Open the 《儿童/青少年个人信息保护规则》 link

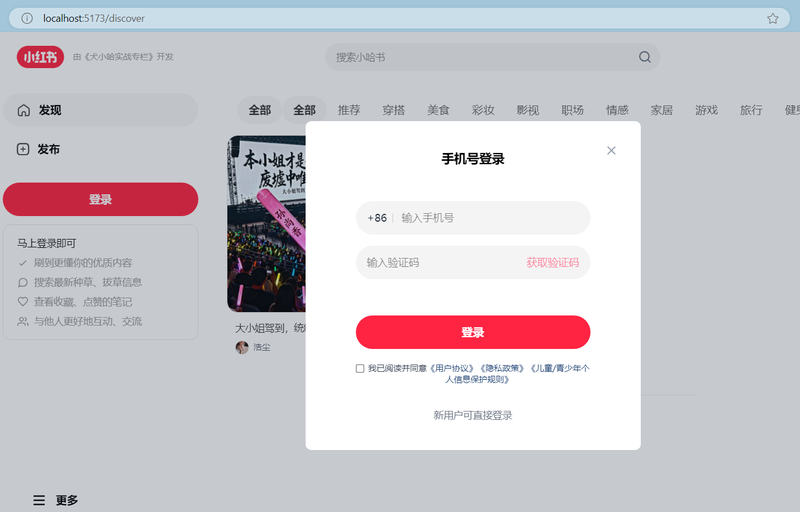pos(559,368)
